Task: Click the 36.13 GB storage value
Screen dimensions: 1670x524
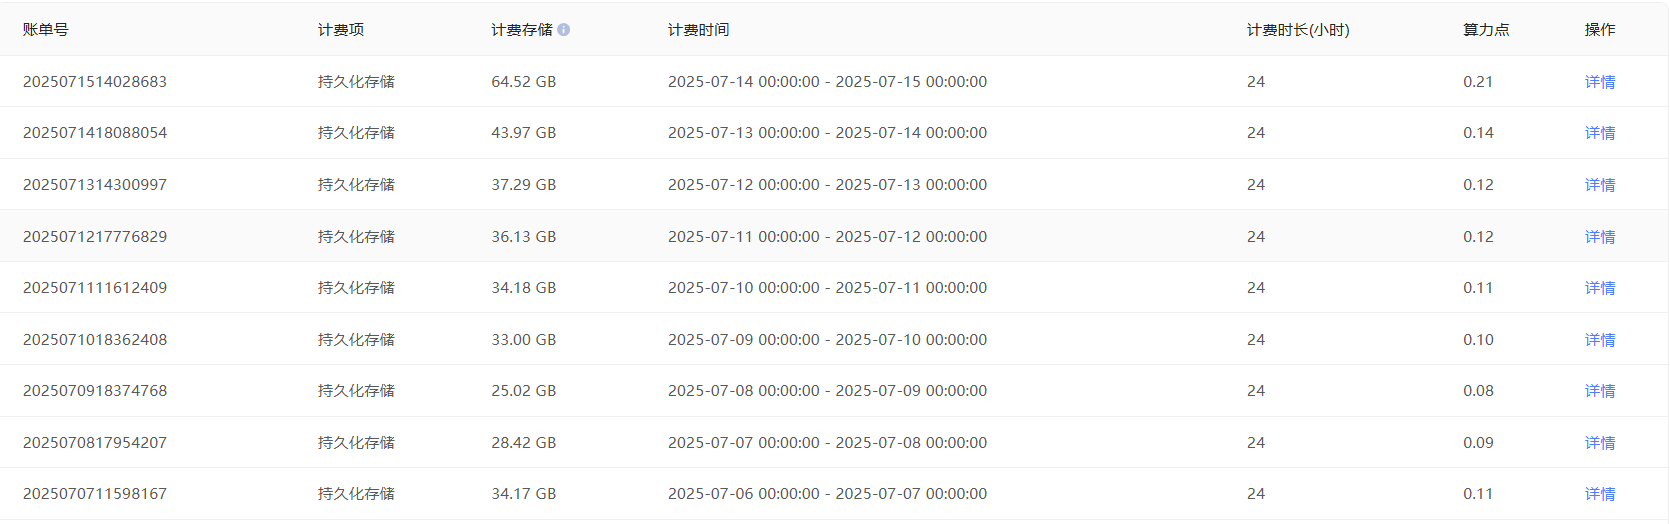Action: tap(524, 237)
